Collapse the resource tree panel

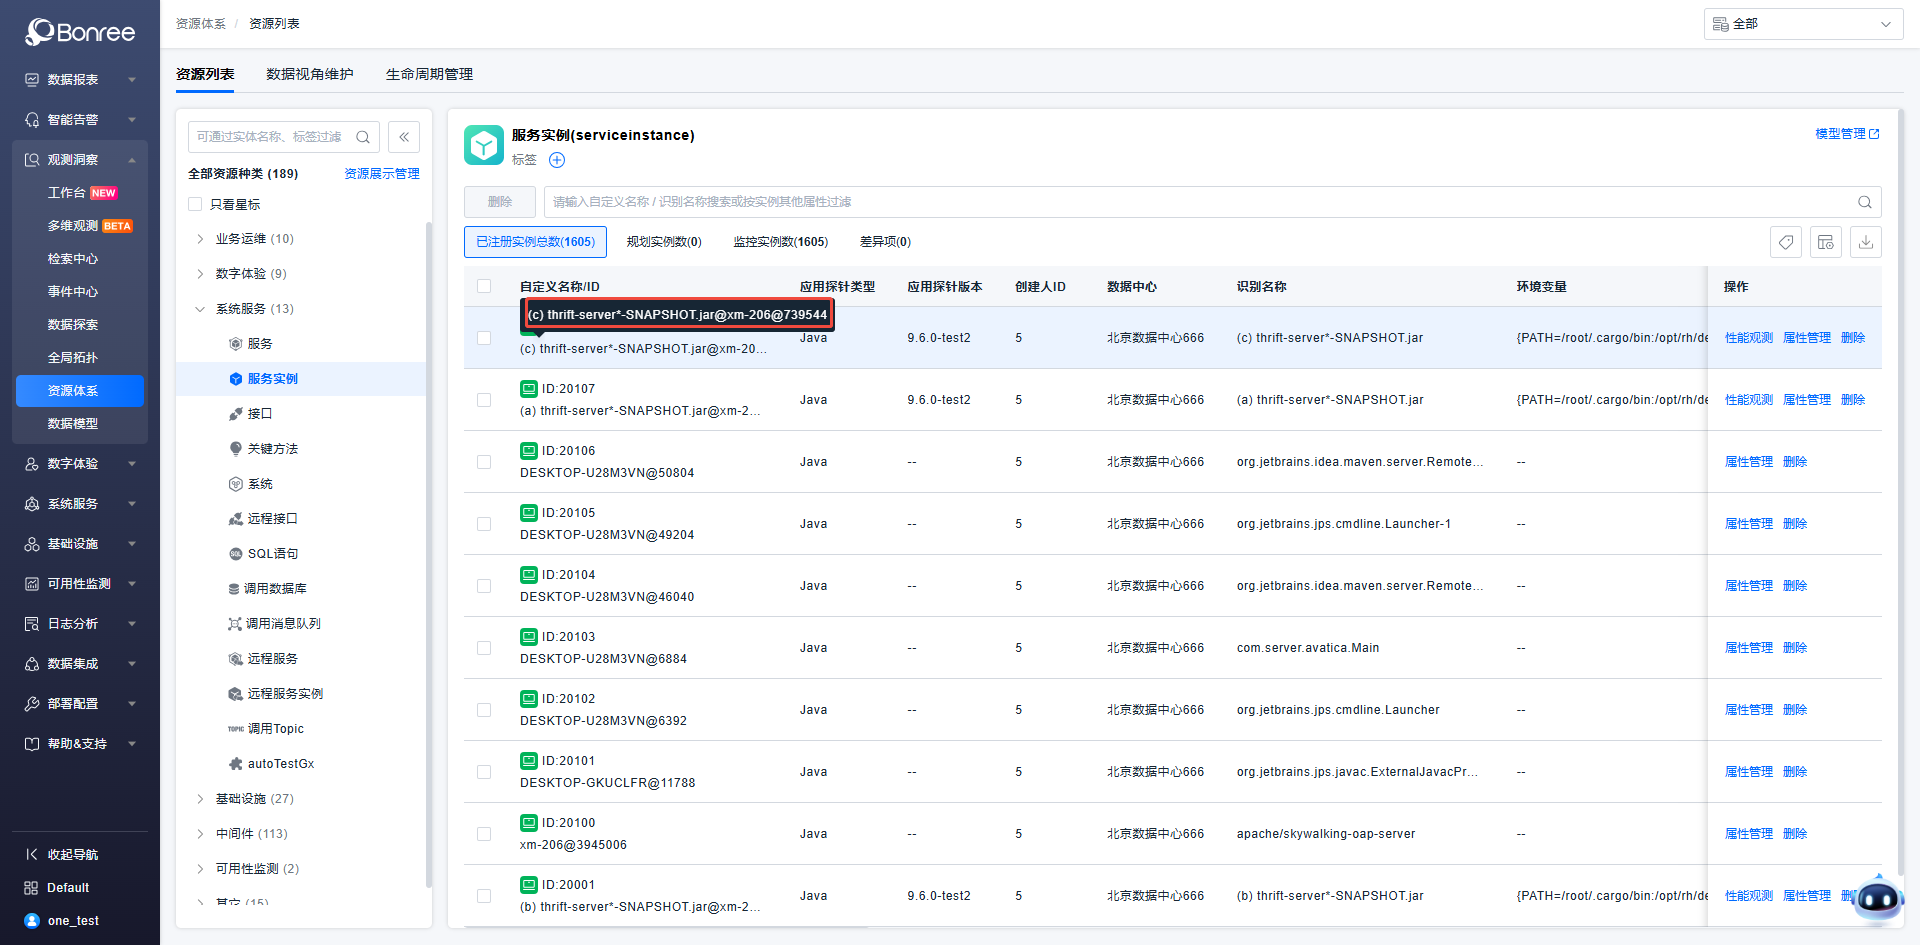click(x=404, y=137)
